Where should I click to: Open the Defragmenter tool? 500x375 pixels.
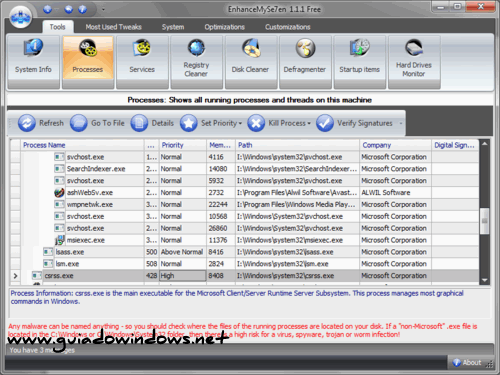point(305,62)
